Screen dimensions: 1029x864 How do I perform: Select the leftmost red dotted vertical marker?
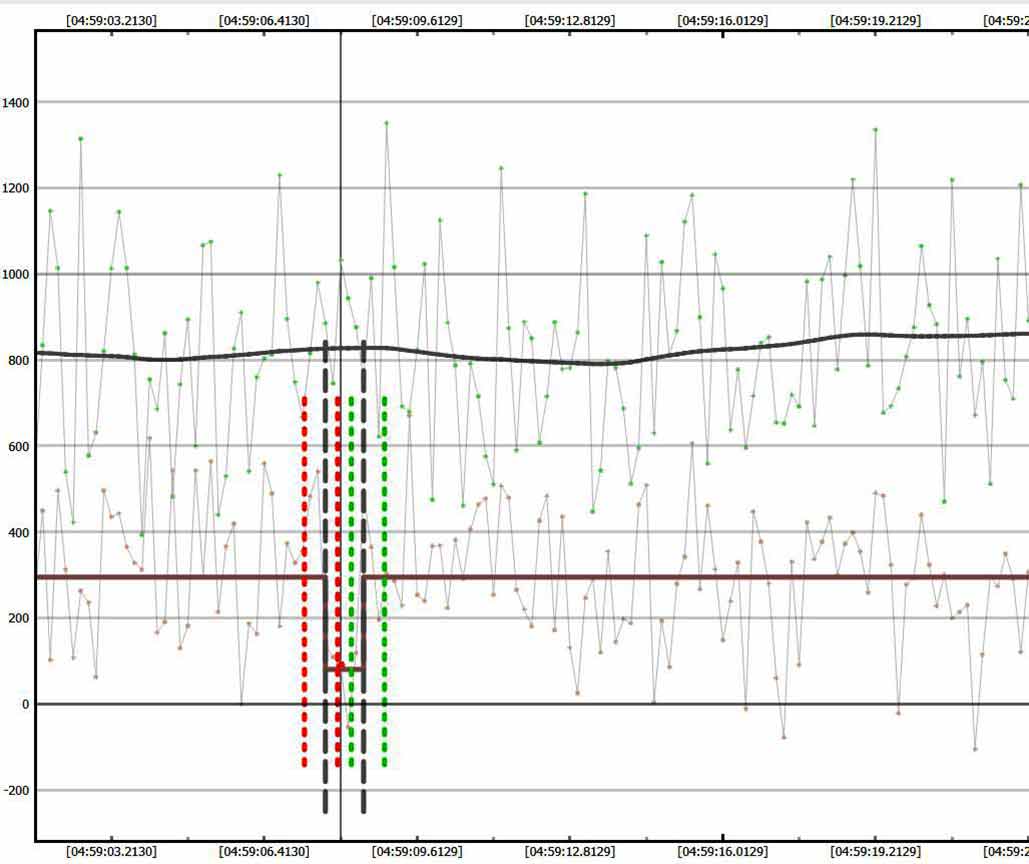304,580
